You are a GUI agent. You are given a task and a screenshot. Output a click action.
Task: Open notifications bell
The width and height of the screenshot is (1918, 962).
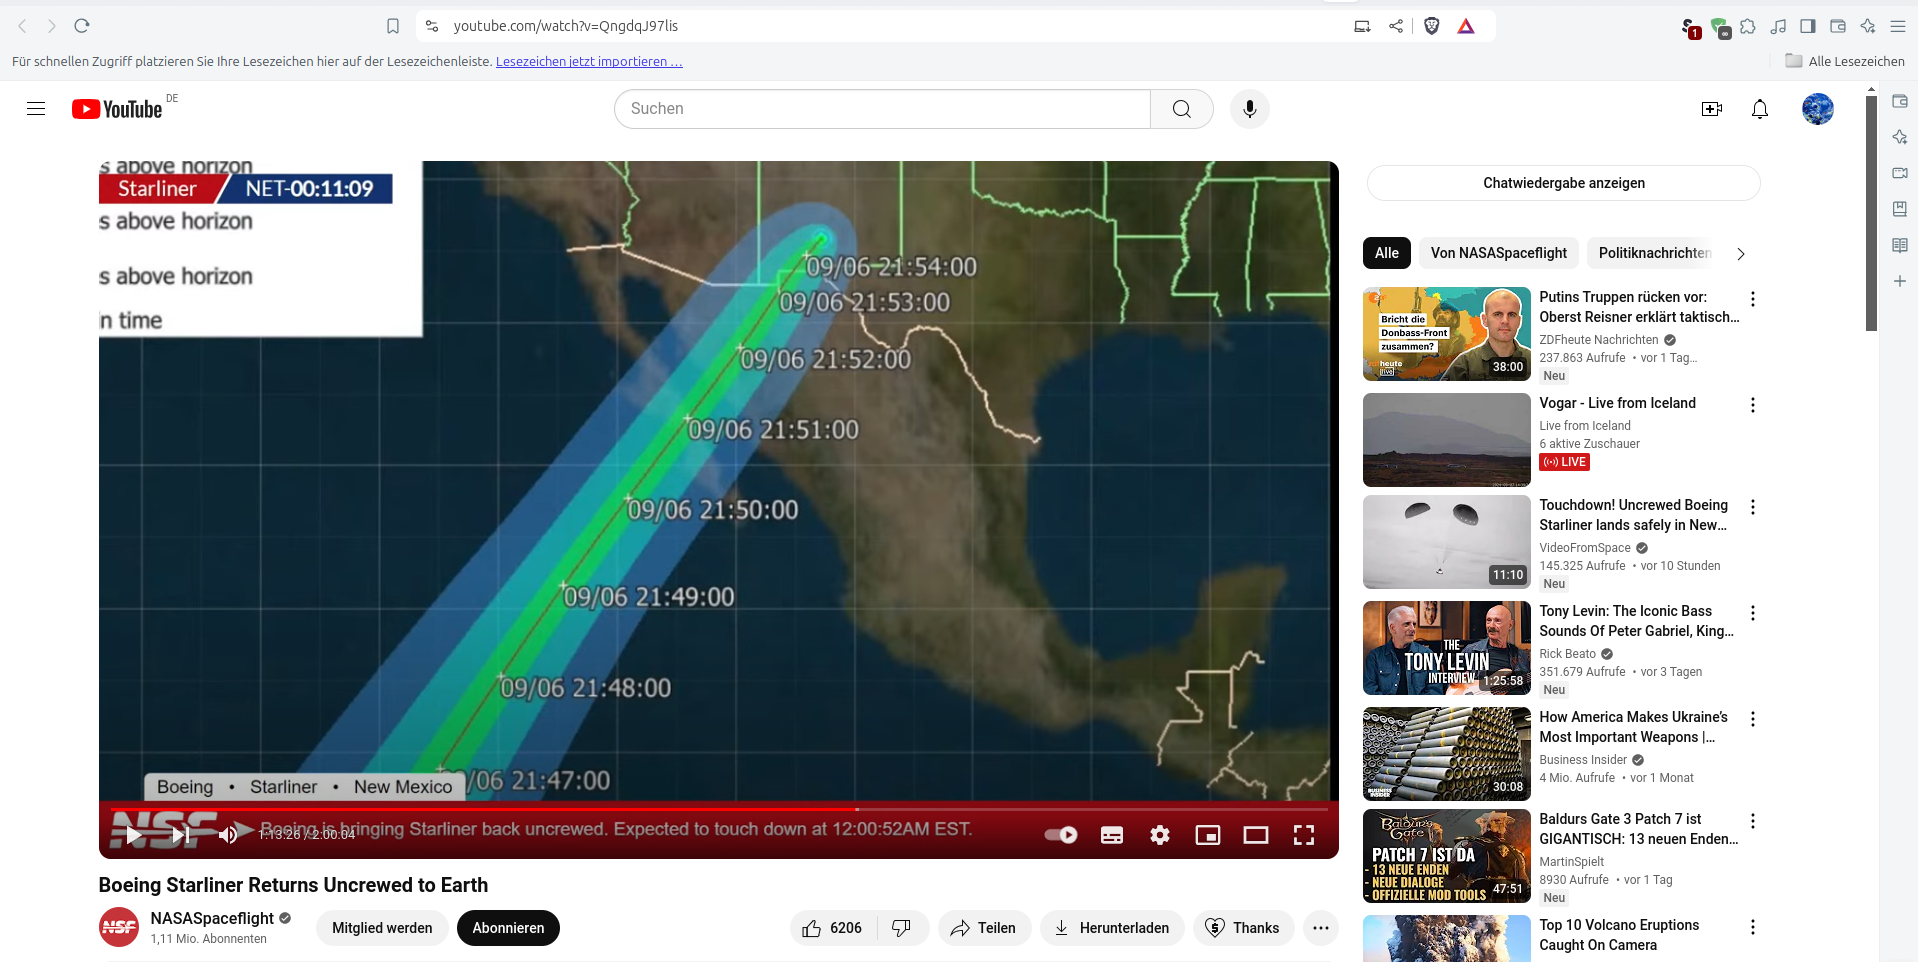[1760, 109]
